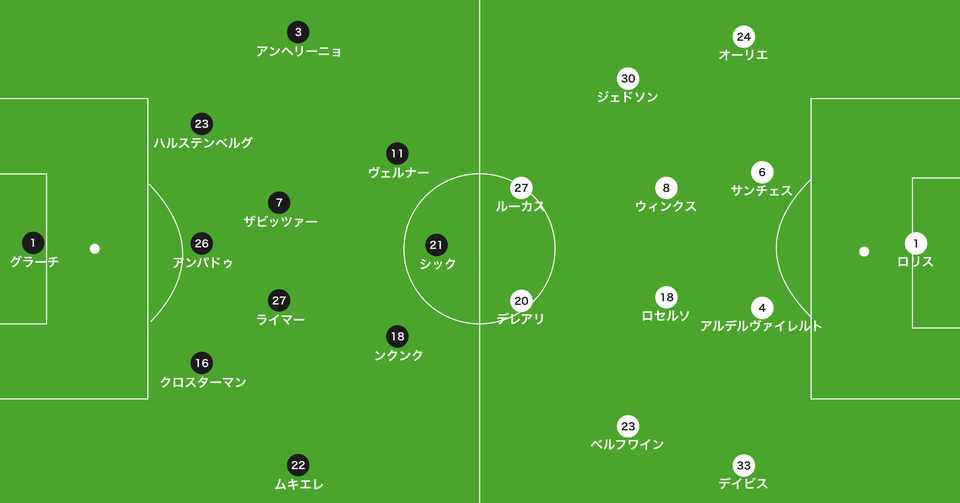
Task: Click black number 11 marker ヴェルナー
Action: [x=398, y=153]
